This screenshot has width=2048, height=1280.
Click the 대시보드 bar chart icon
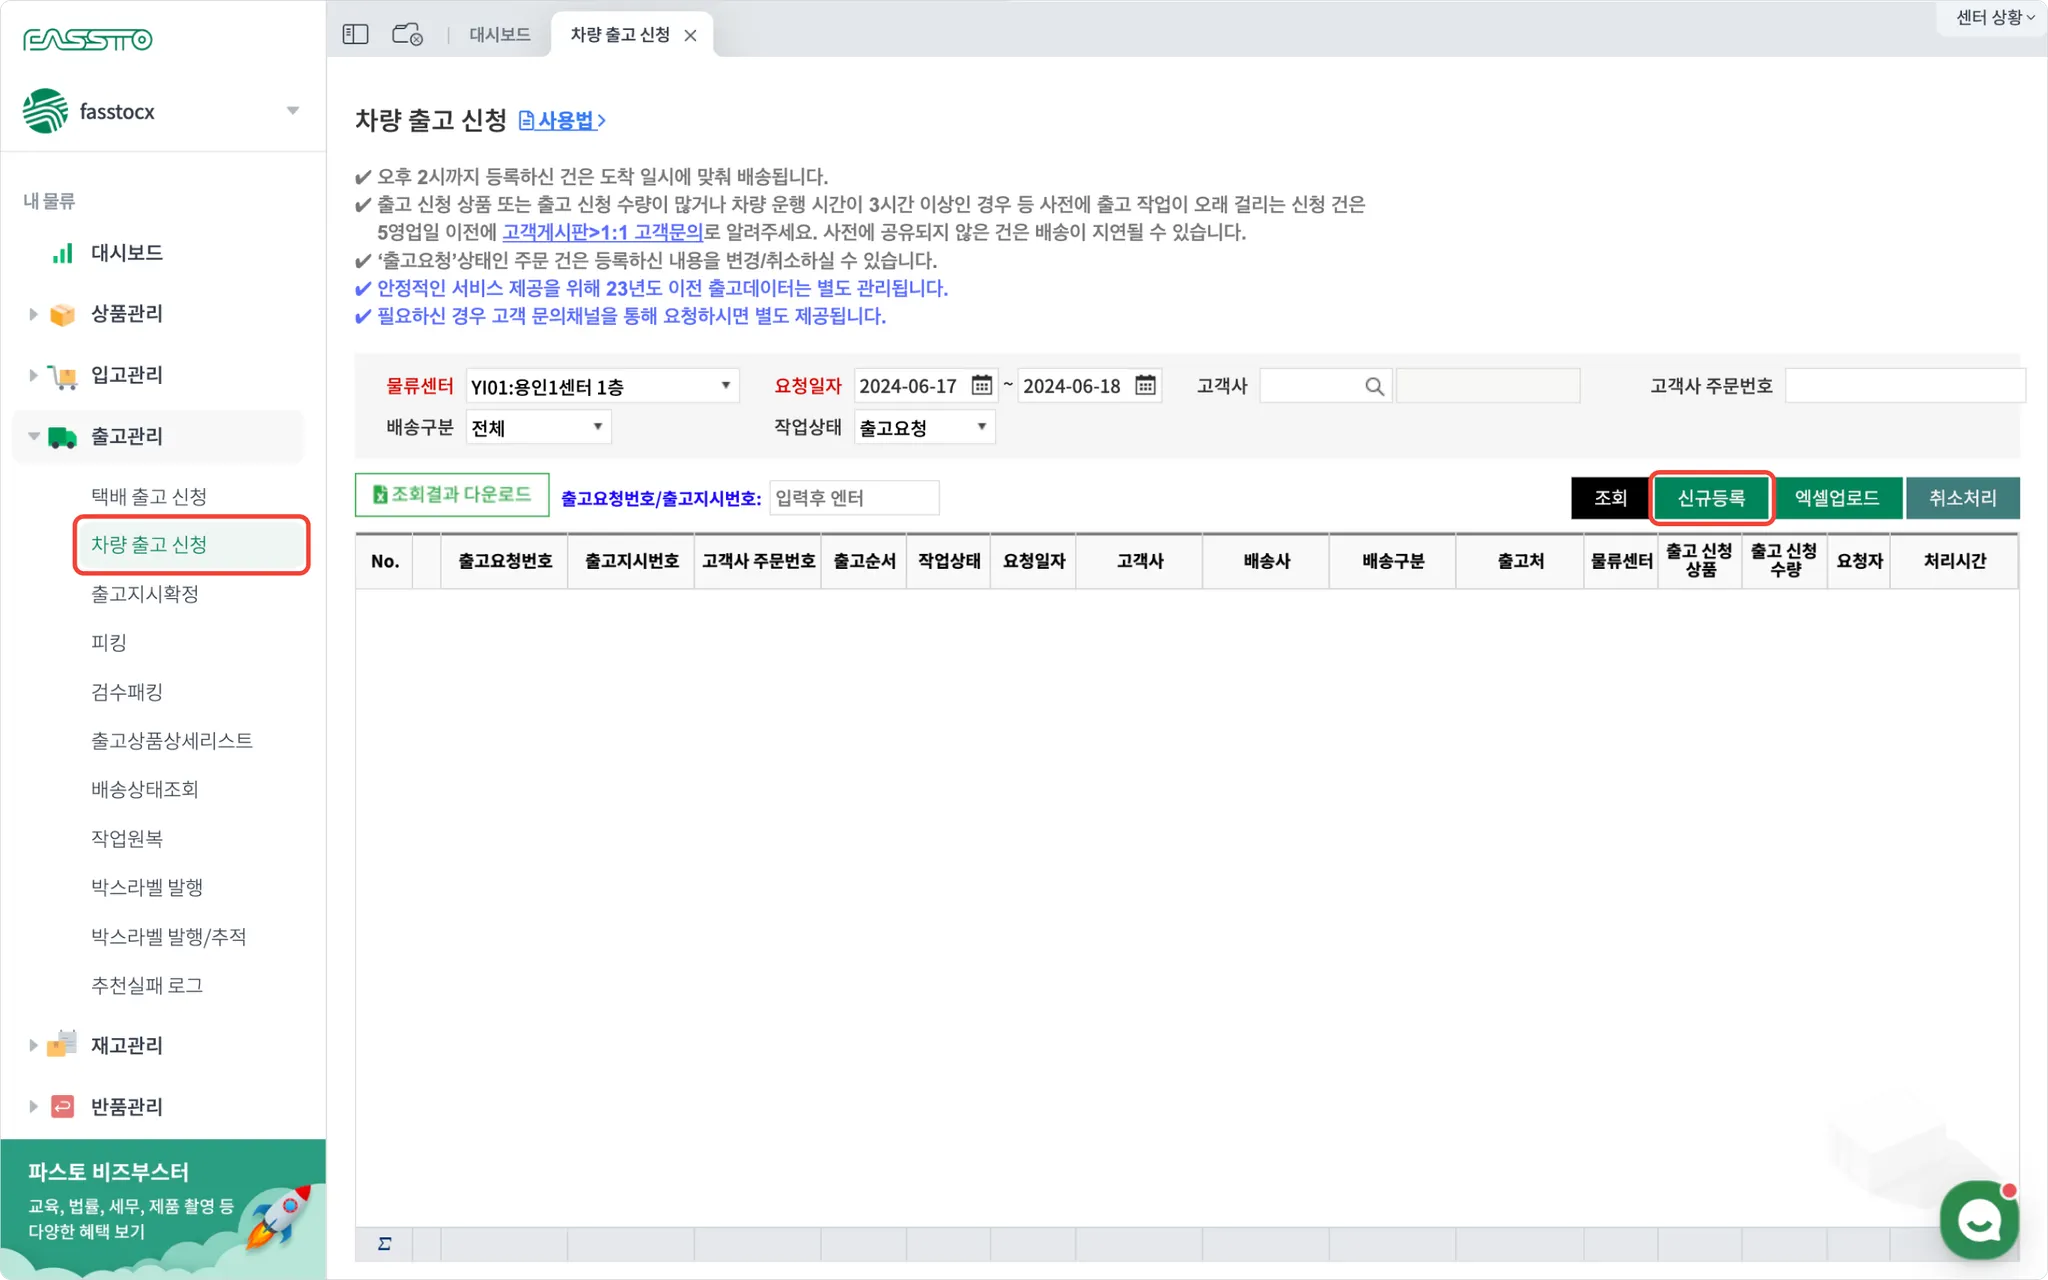click(x=62, y=253)
